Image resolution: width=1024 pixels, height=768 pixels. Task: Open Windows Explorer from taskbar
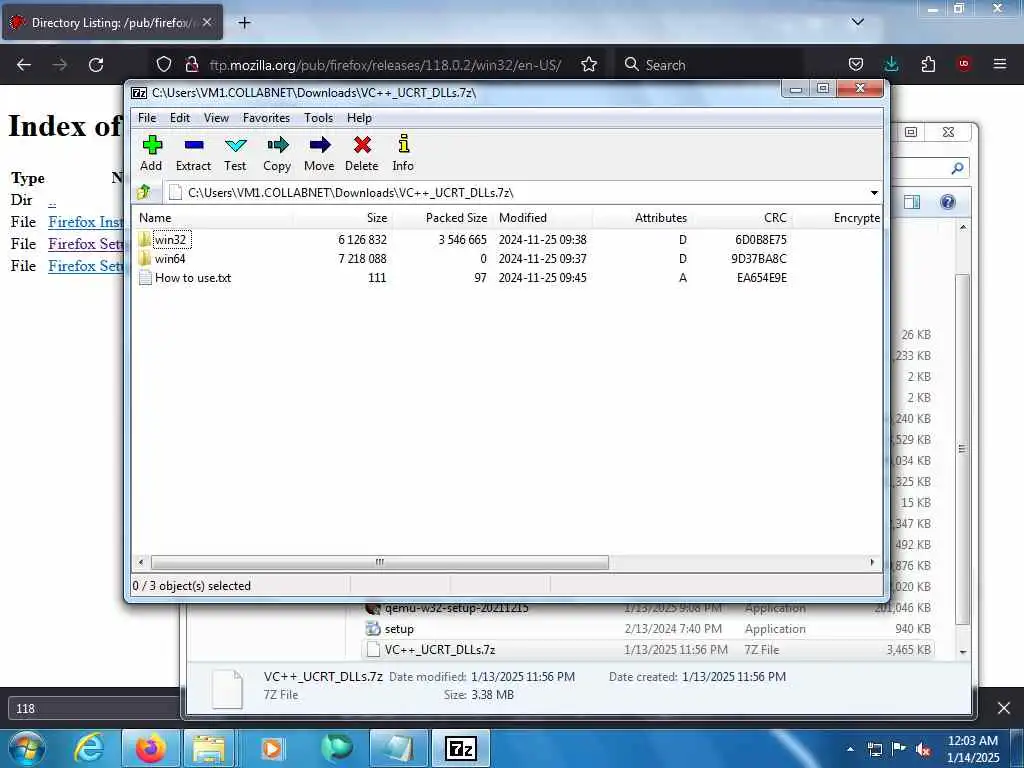(x=209, y=748)
